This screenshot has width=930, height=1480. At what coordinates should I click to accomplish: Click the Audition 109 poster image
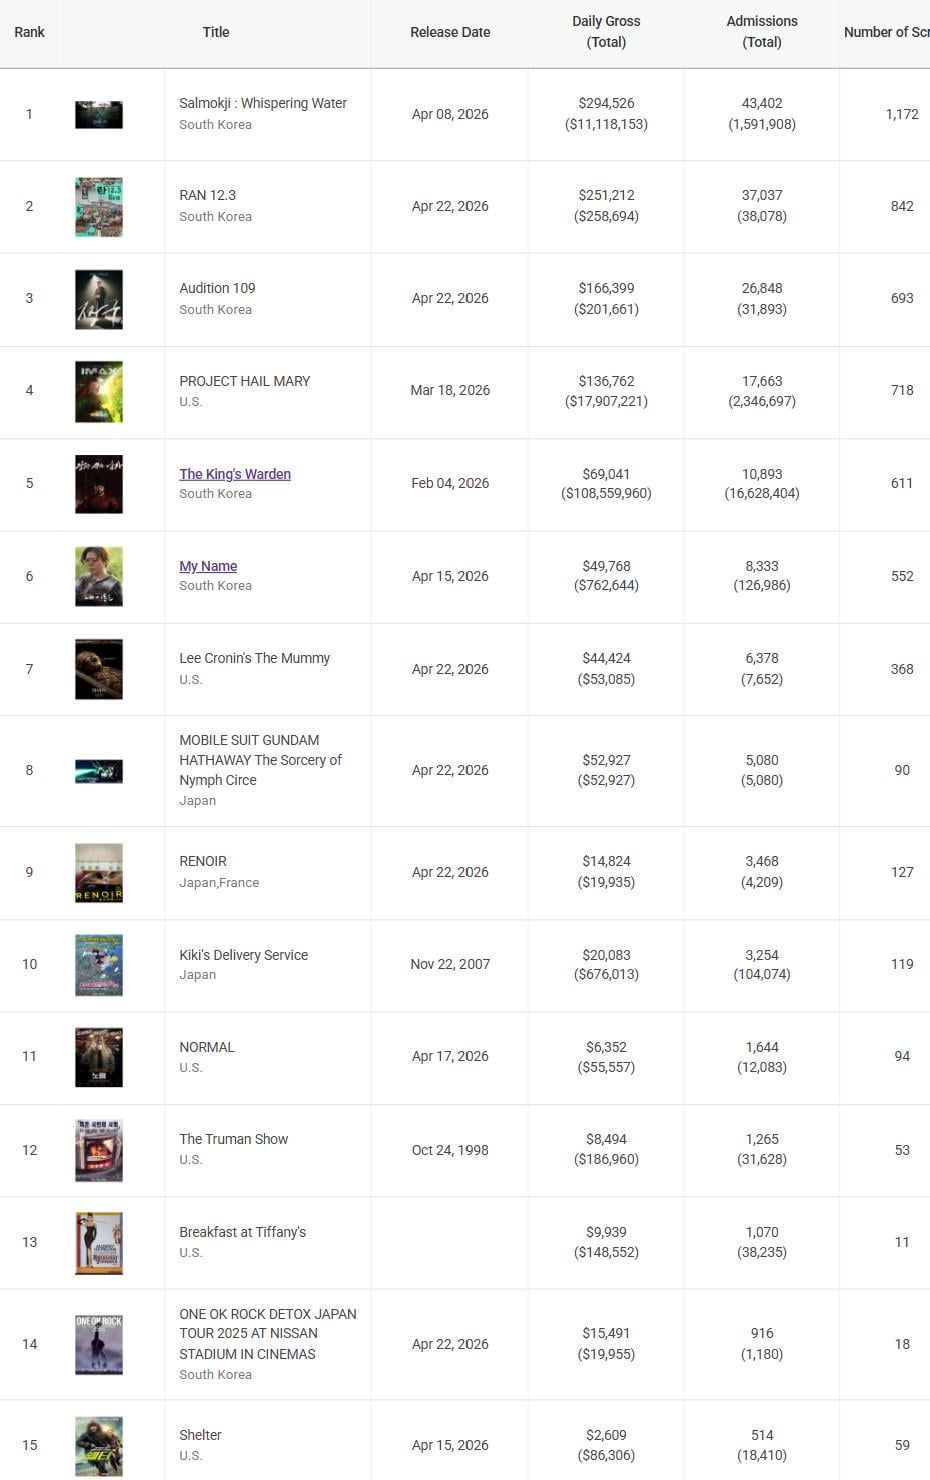point(99,299)
